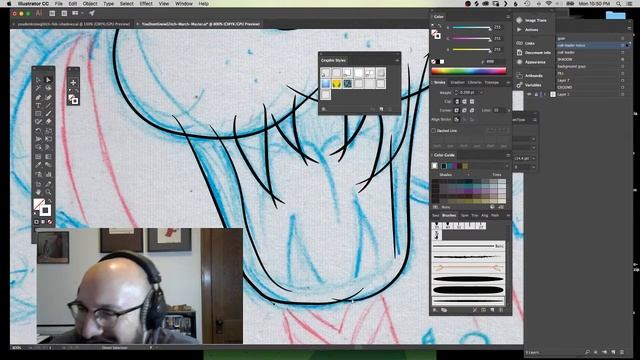Align stroke to center
Viewport: 640px width, 360px height.
coord(457,120)
